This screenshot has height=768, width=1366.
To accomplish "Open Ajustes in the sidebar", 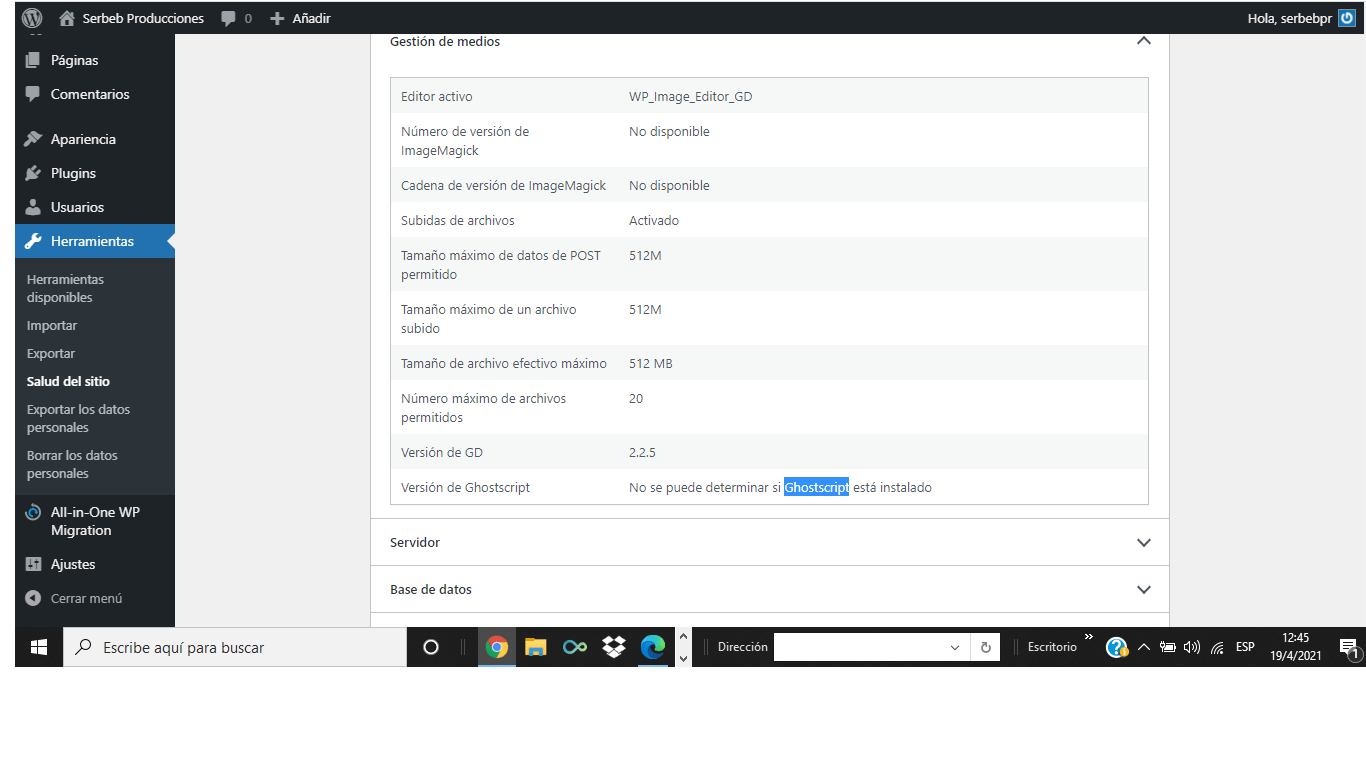I will pos(73,564).
